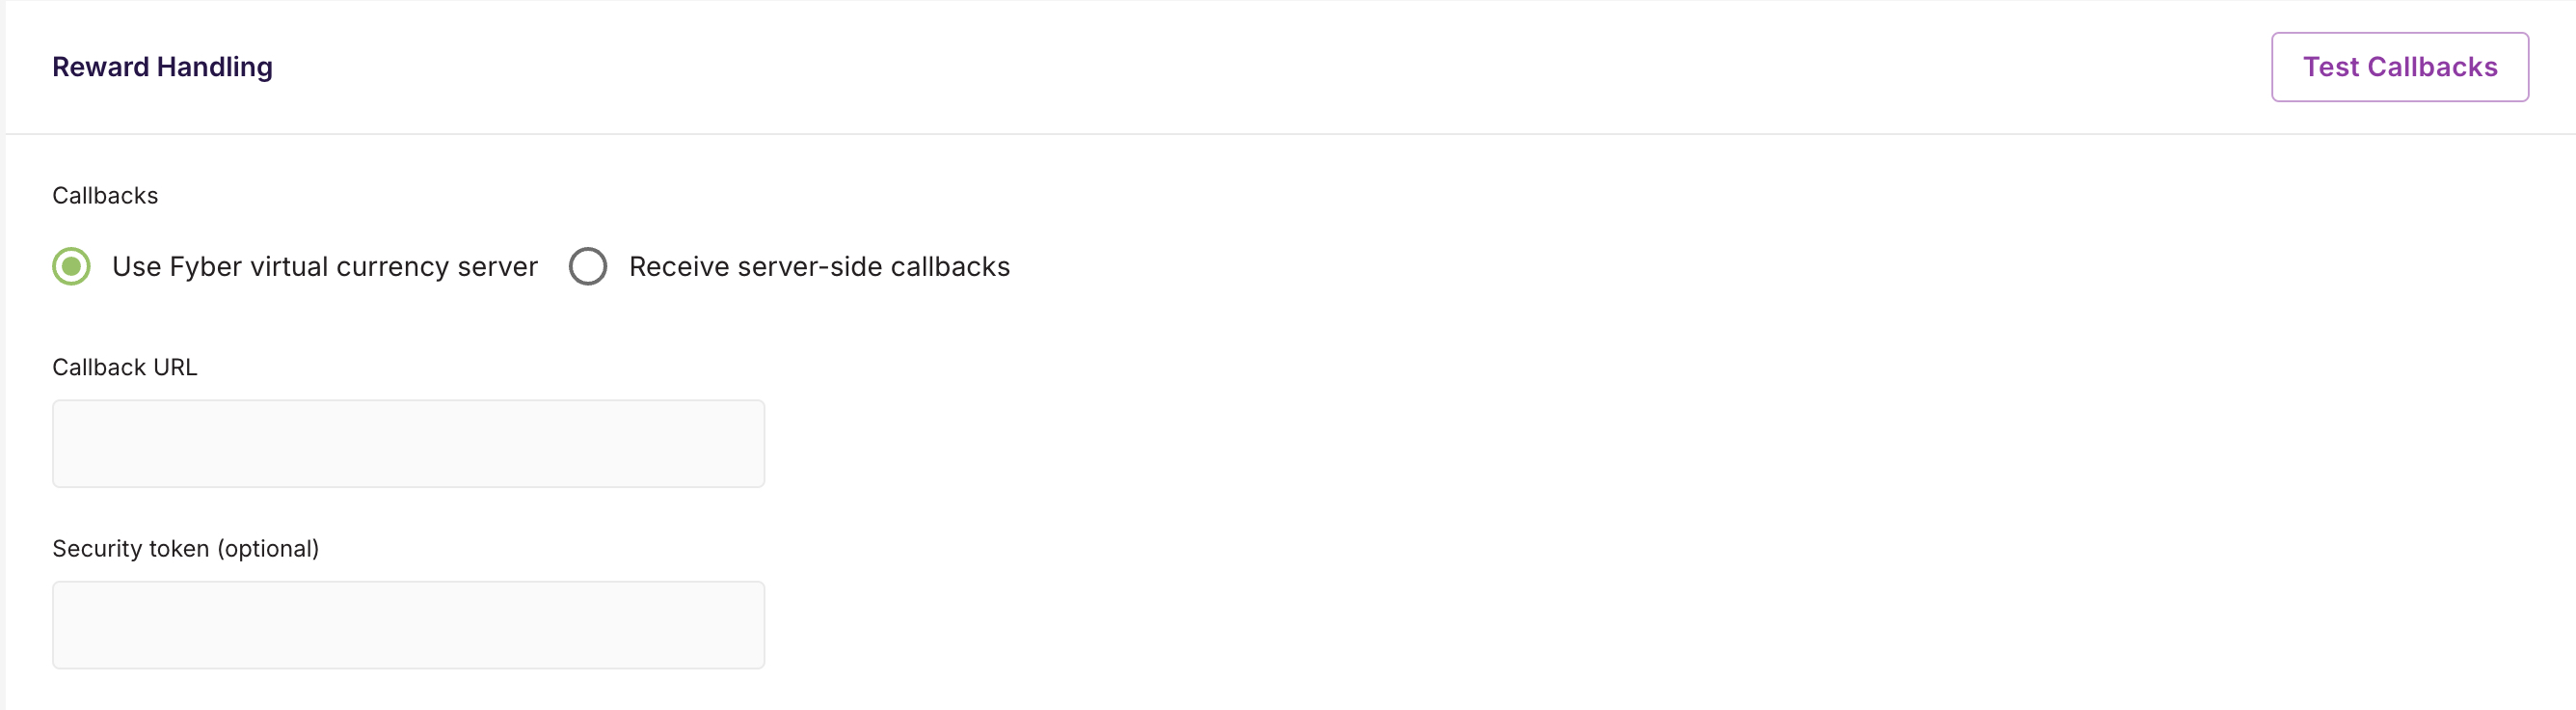Keep Fyber virtual currency server selected

(71, 267)
